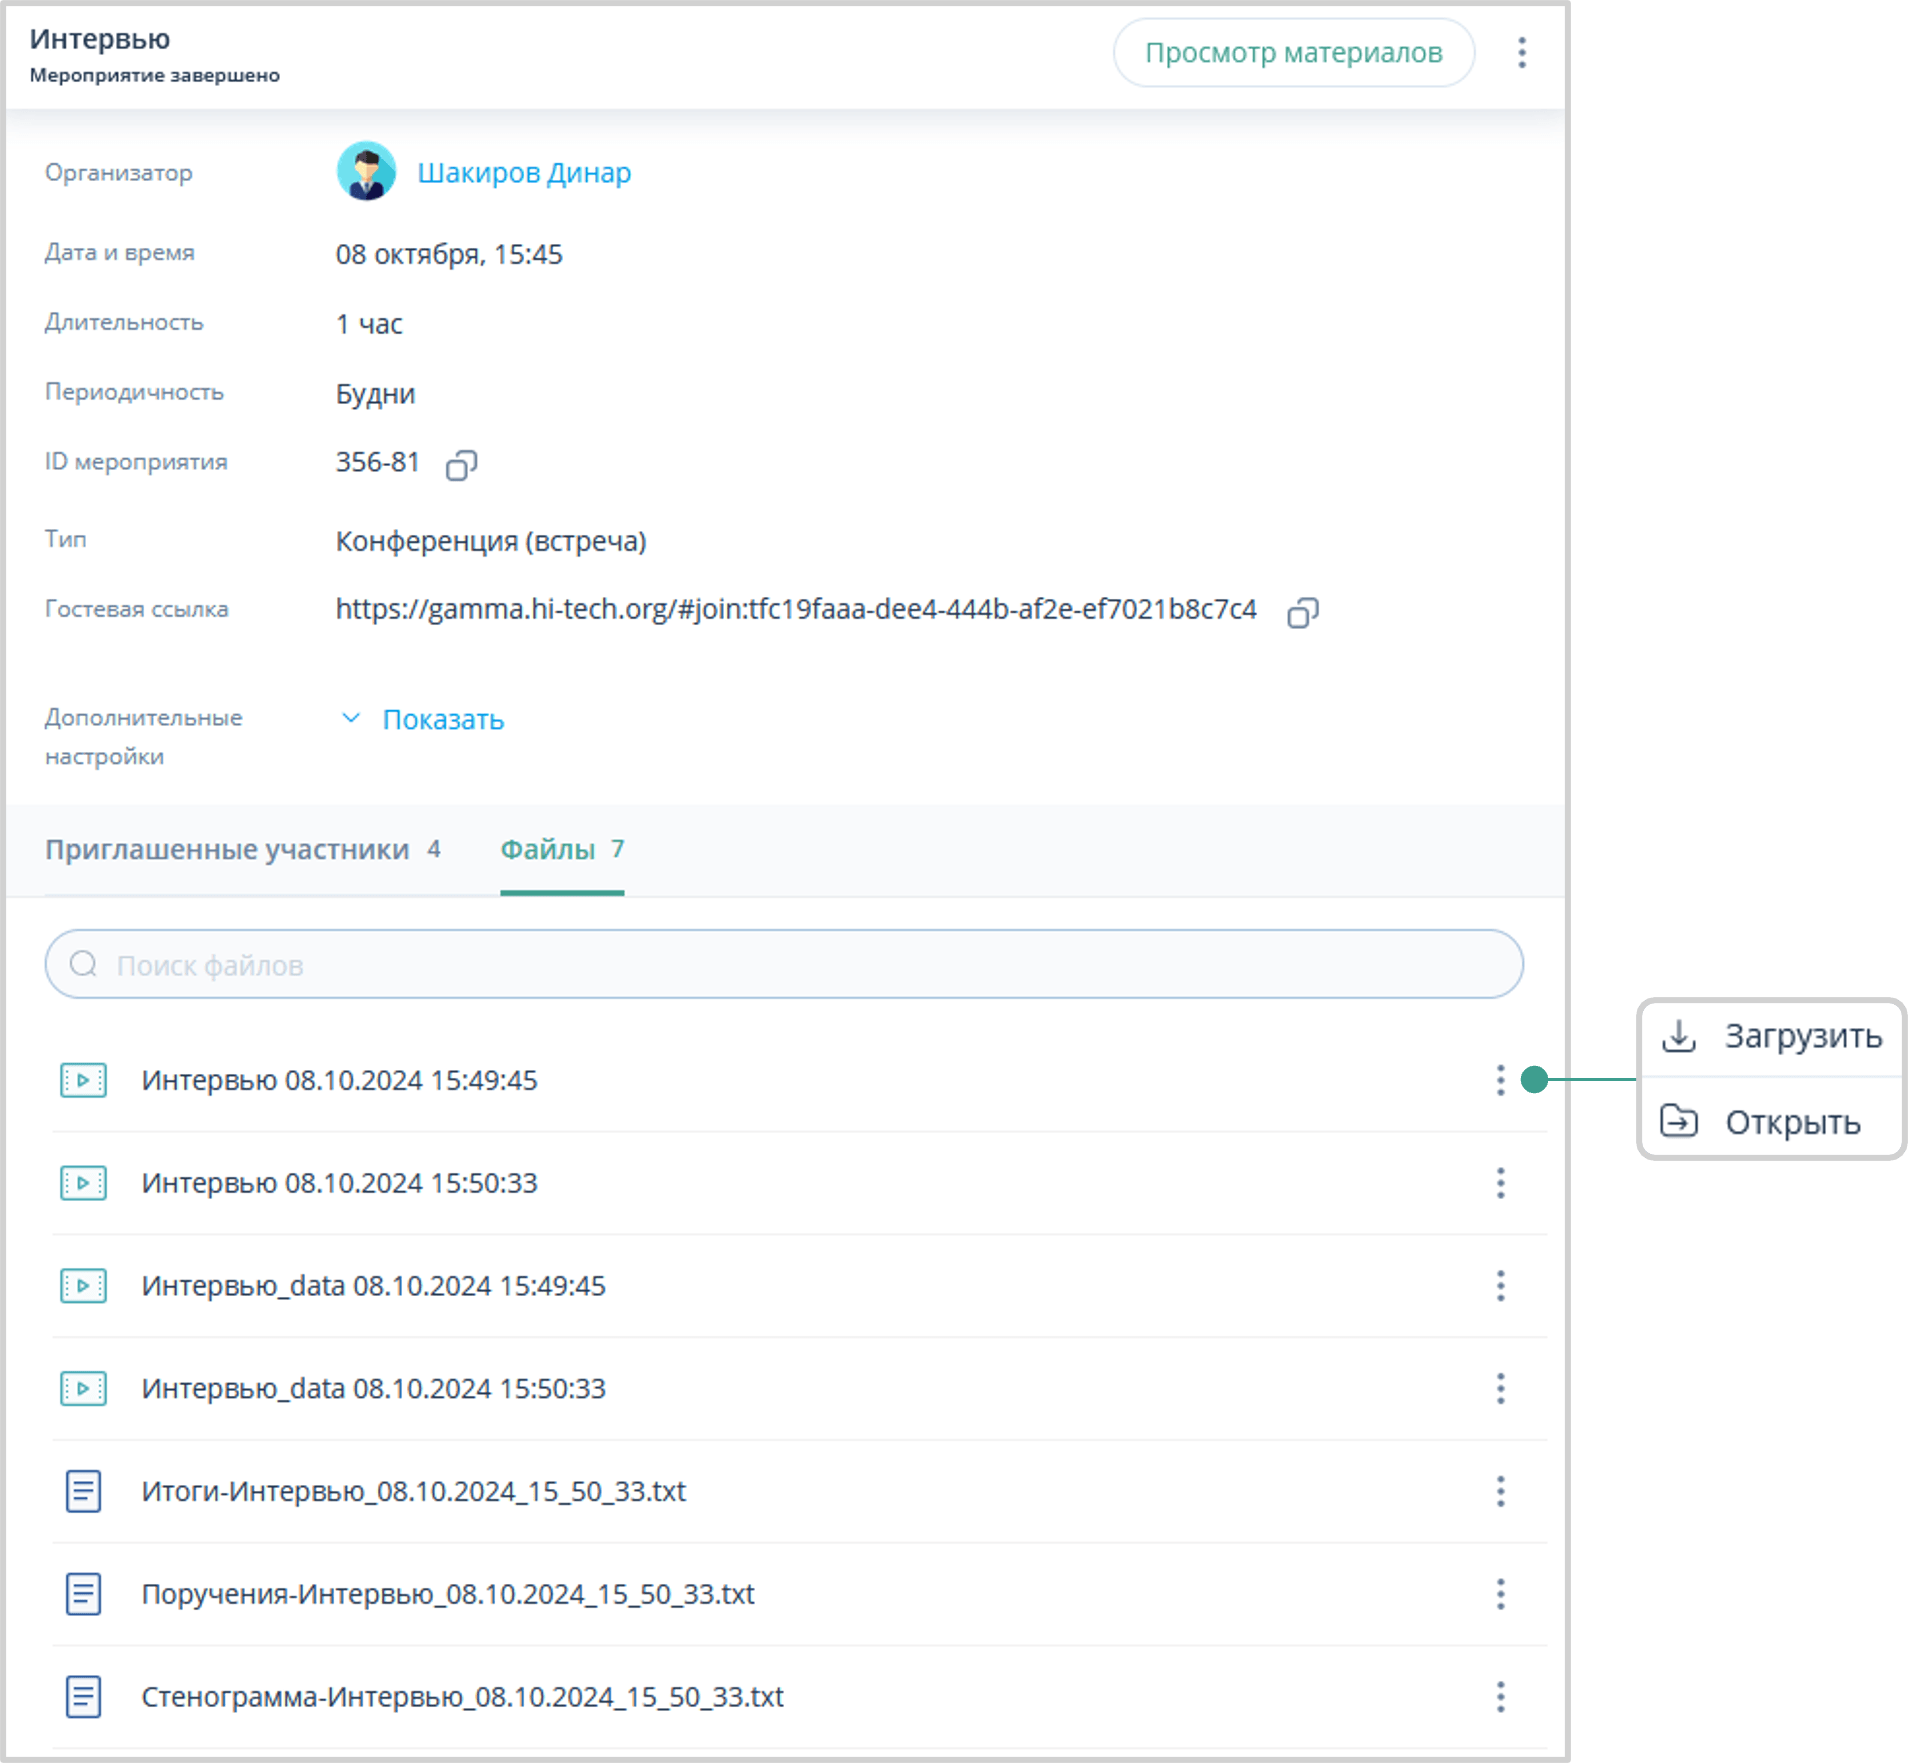Open actions menu for Стенограмма-Интервью txt file
The width and height of the screenshot is (1908, 1763).
point(1500,1697)
